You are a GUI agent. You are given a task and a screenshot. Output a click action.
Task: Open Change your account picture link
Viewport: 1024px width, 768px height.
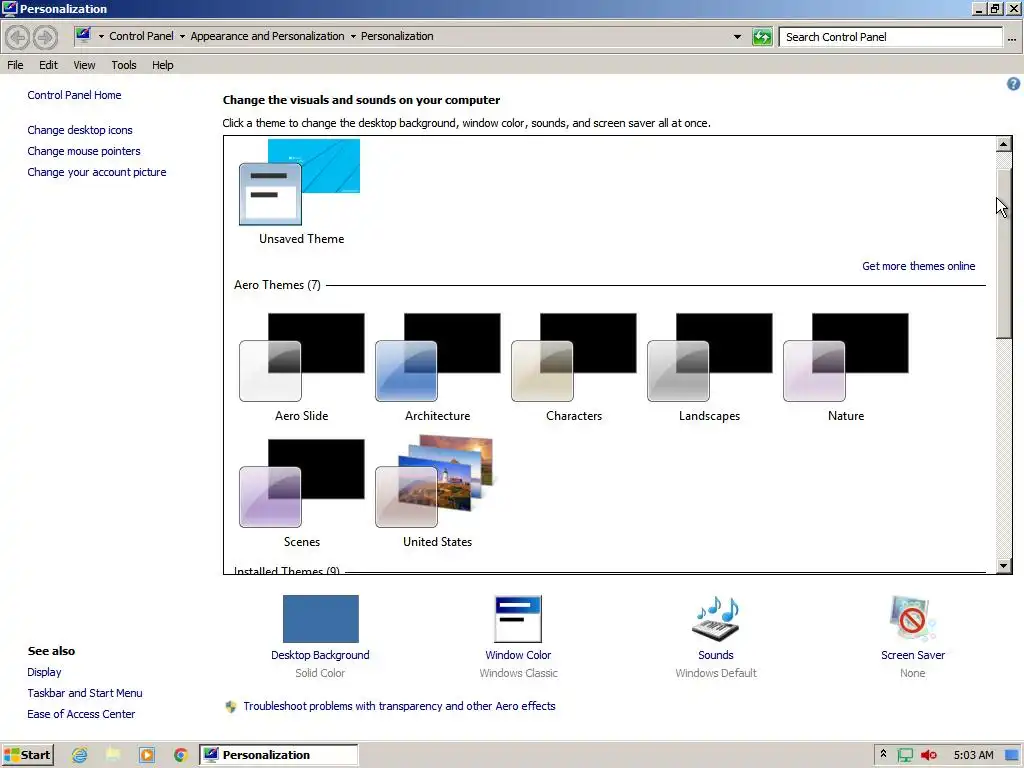pyautogui.click(x=97, y=172)
